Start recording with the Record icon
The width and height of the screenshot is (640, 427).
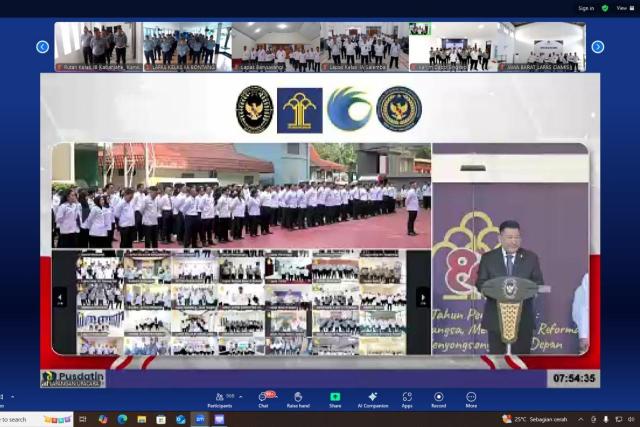(438, 398)
